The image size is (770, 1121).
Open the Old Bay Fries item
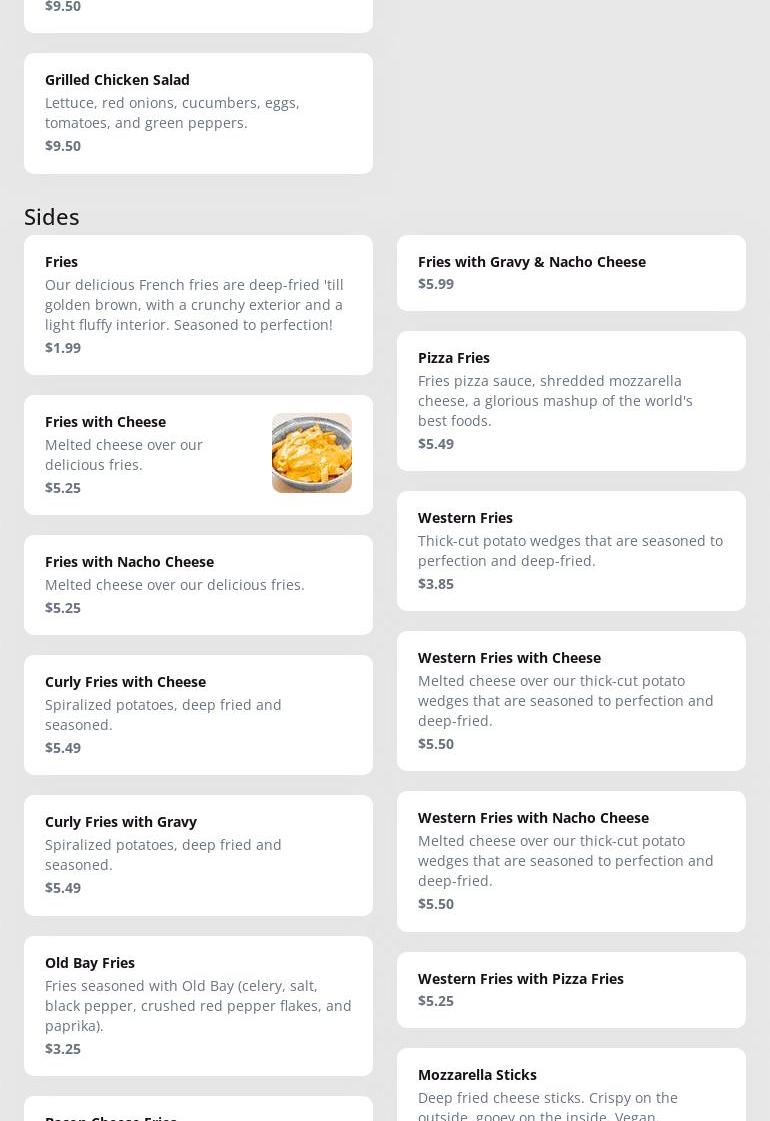coord(198,1006)
